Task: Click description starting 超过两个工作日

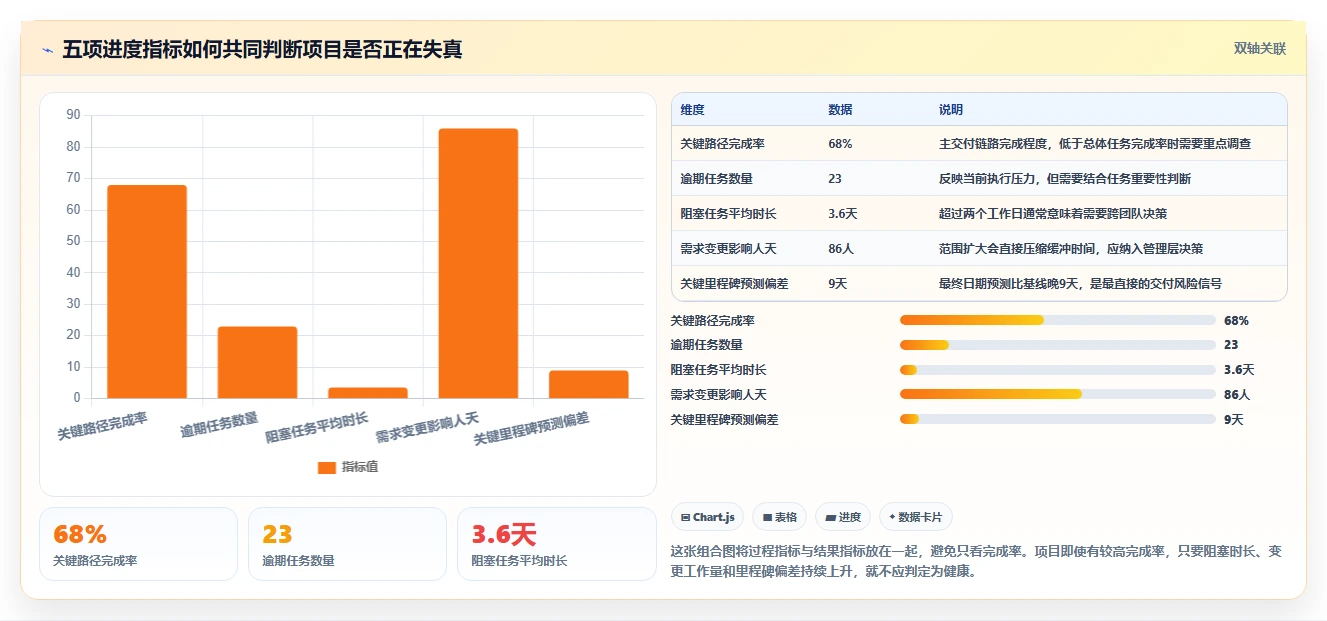Action: click(x=1053, y=214)
